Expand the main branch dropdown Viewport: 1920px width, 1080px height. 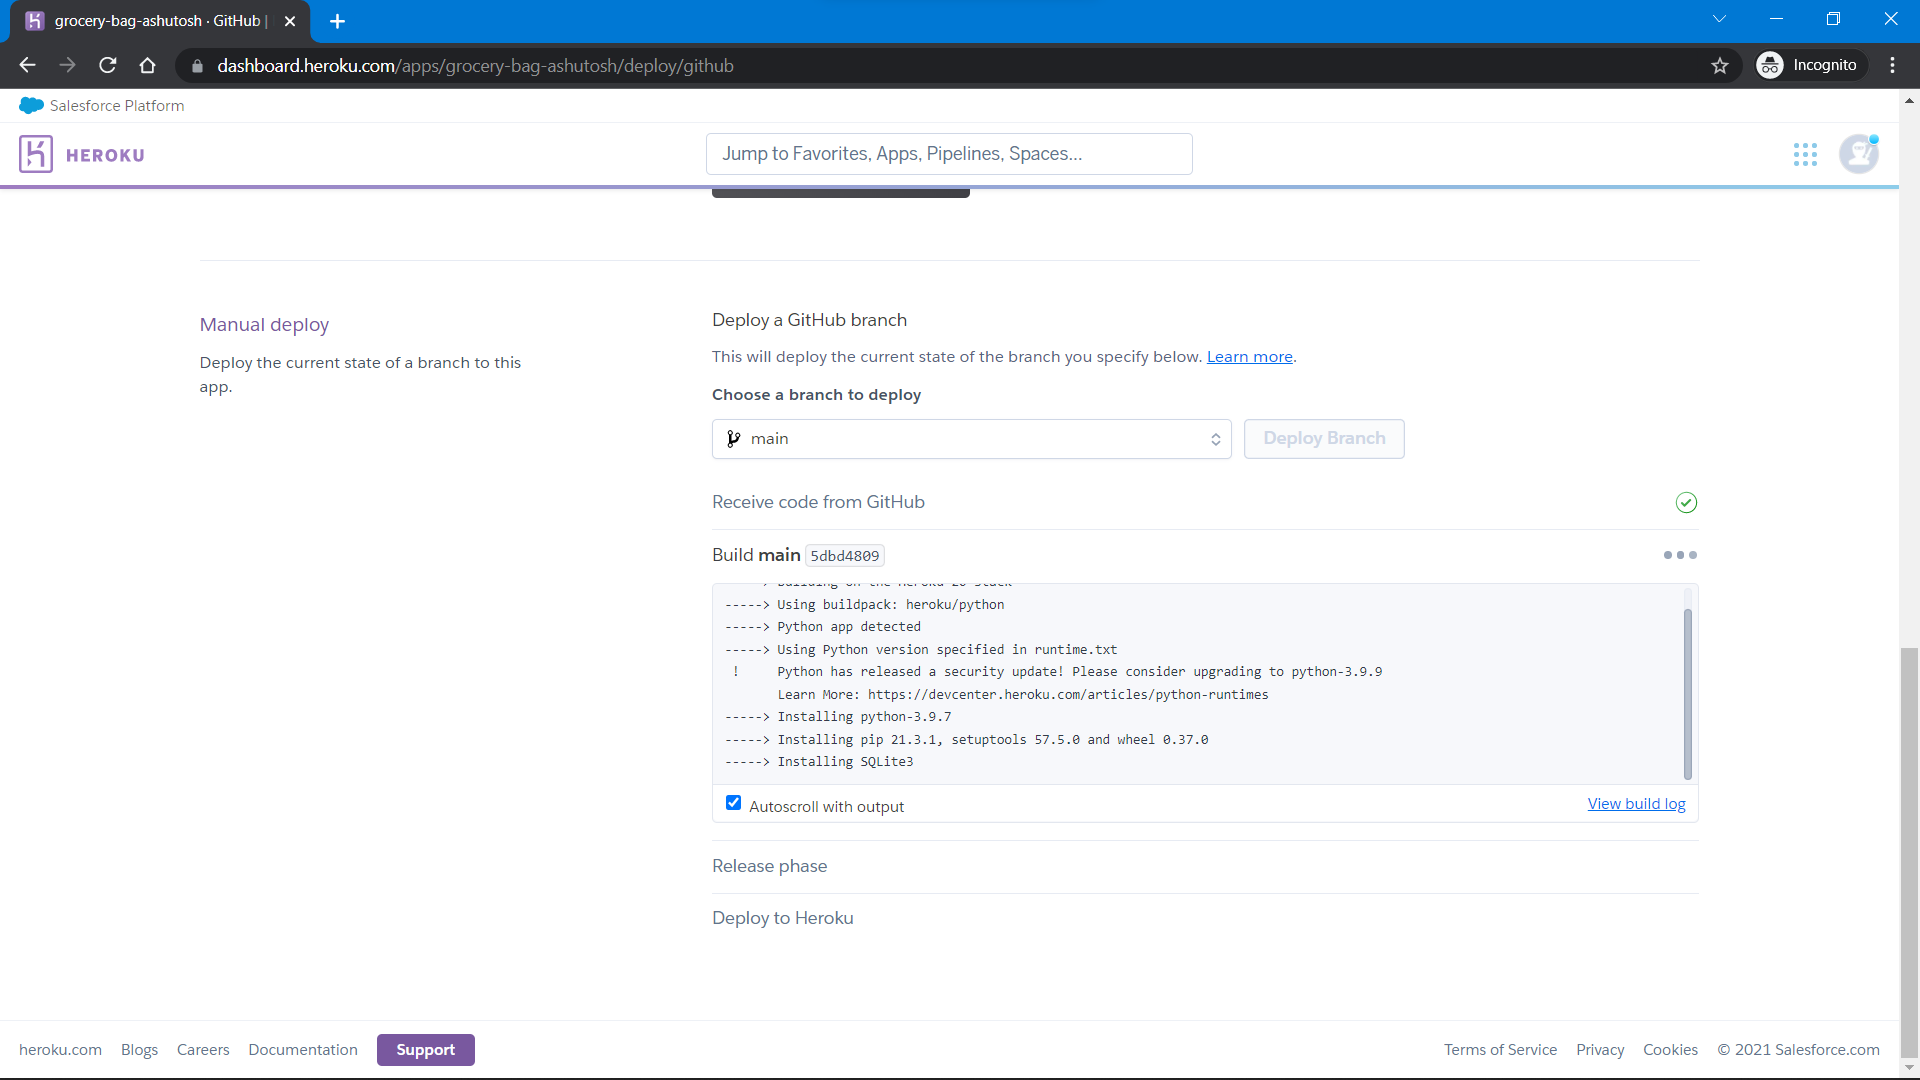pyautogui.click(x=971, y=439)
